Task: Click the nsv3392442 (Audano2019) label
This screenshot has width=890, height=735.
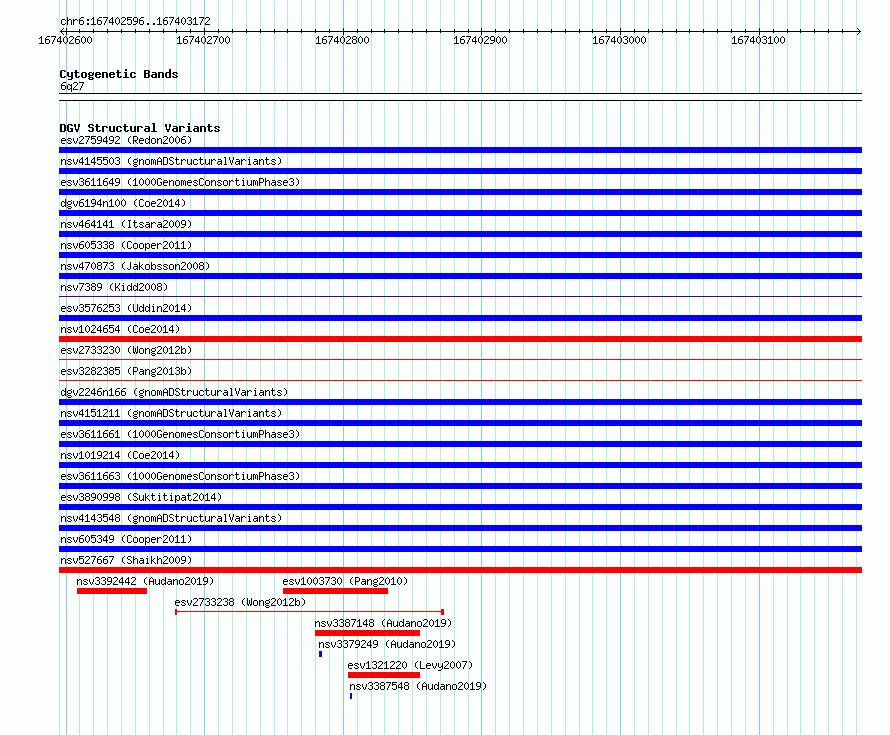Action: pos(145,581)
